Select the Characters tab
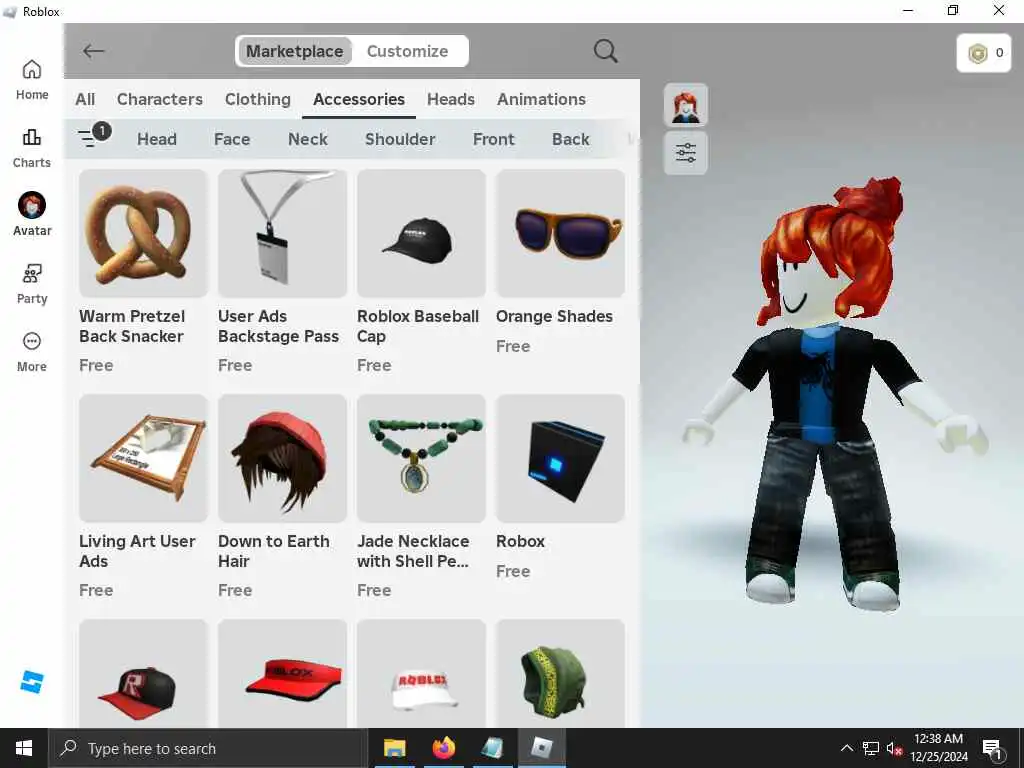Screen dimensions: 1024x768 [160, 99]
